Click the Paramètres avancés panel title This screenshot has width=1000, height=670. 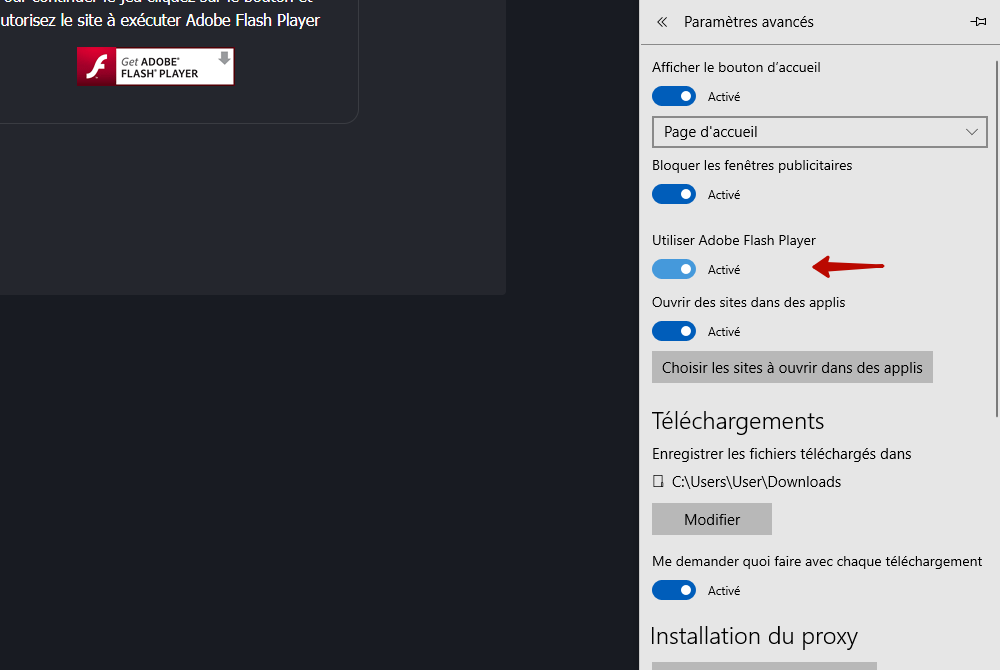tap(748, 22)
